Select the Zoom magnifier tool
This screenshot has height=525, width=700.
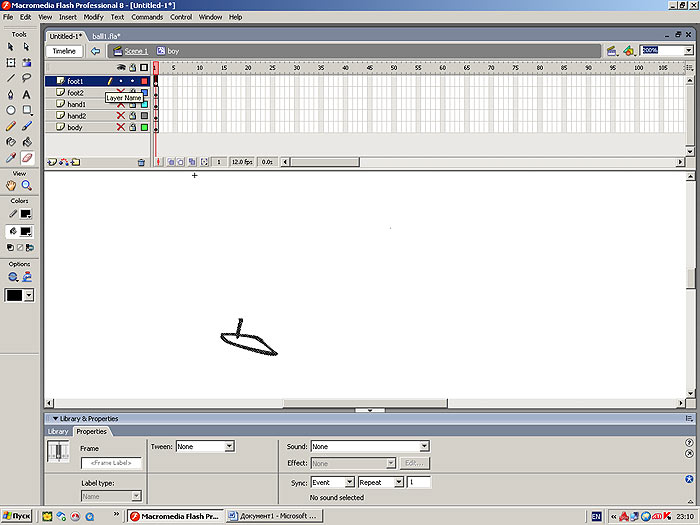[27, 185]
